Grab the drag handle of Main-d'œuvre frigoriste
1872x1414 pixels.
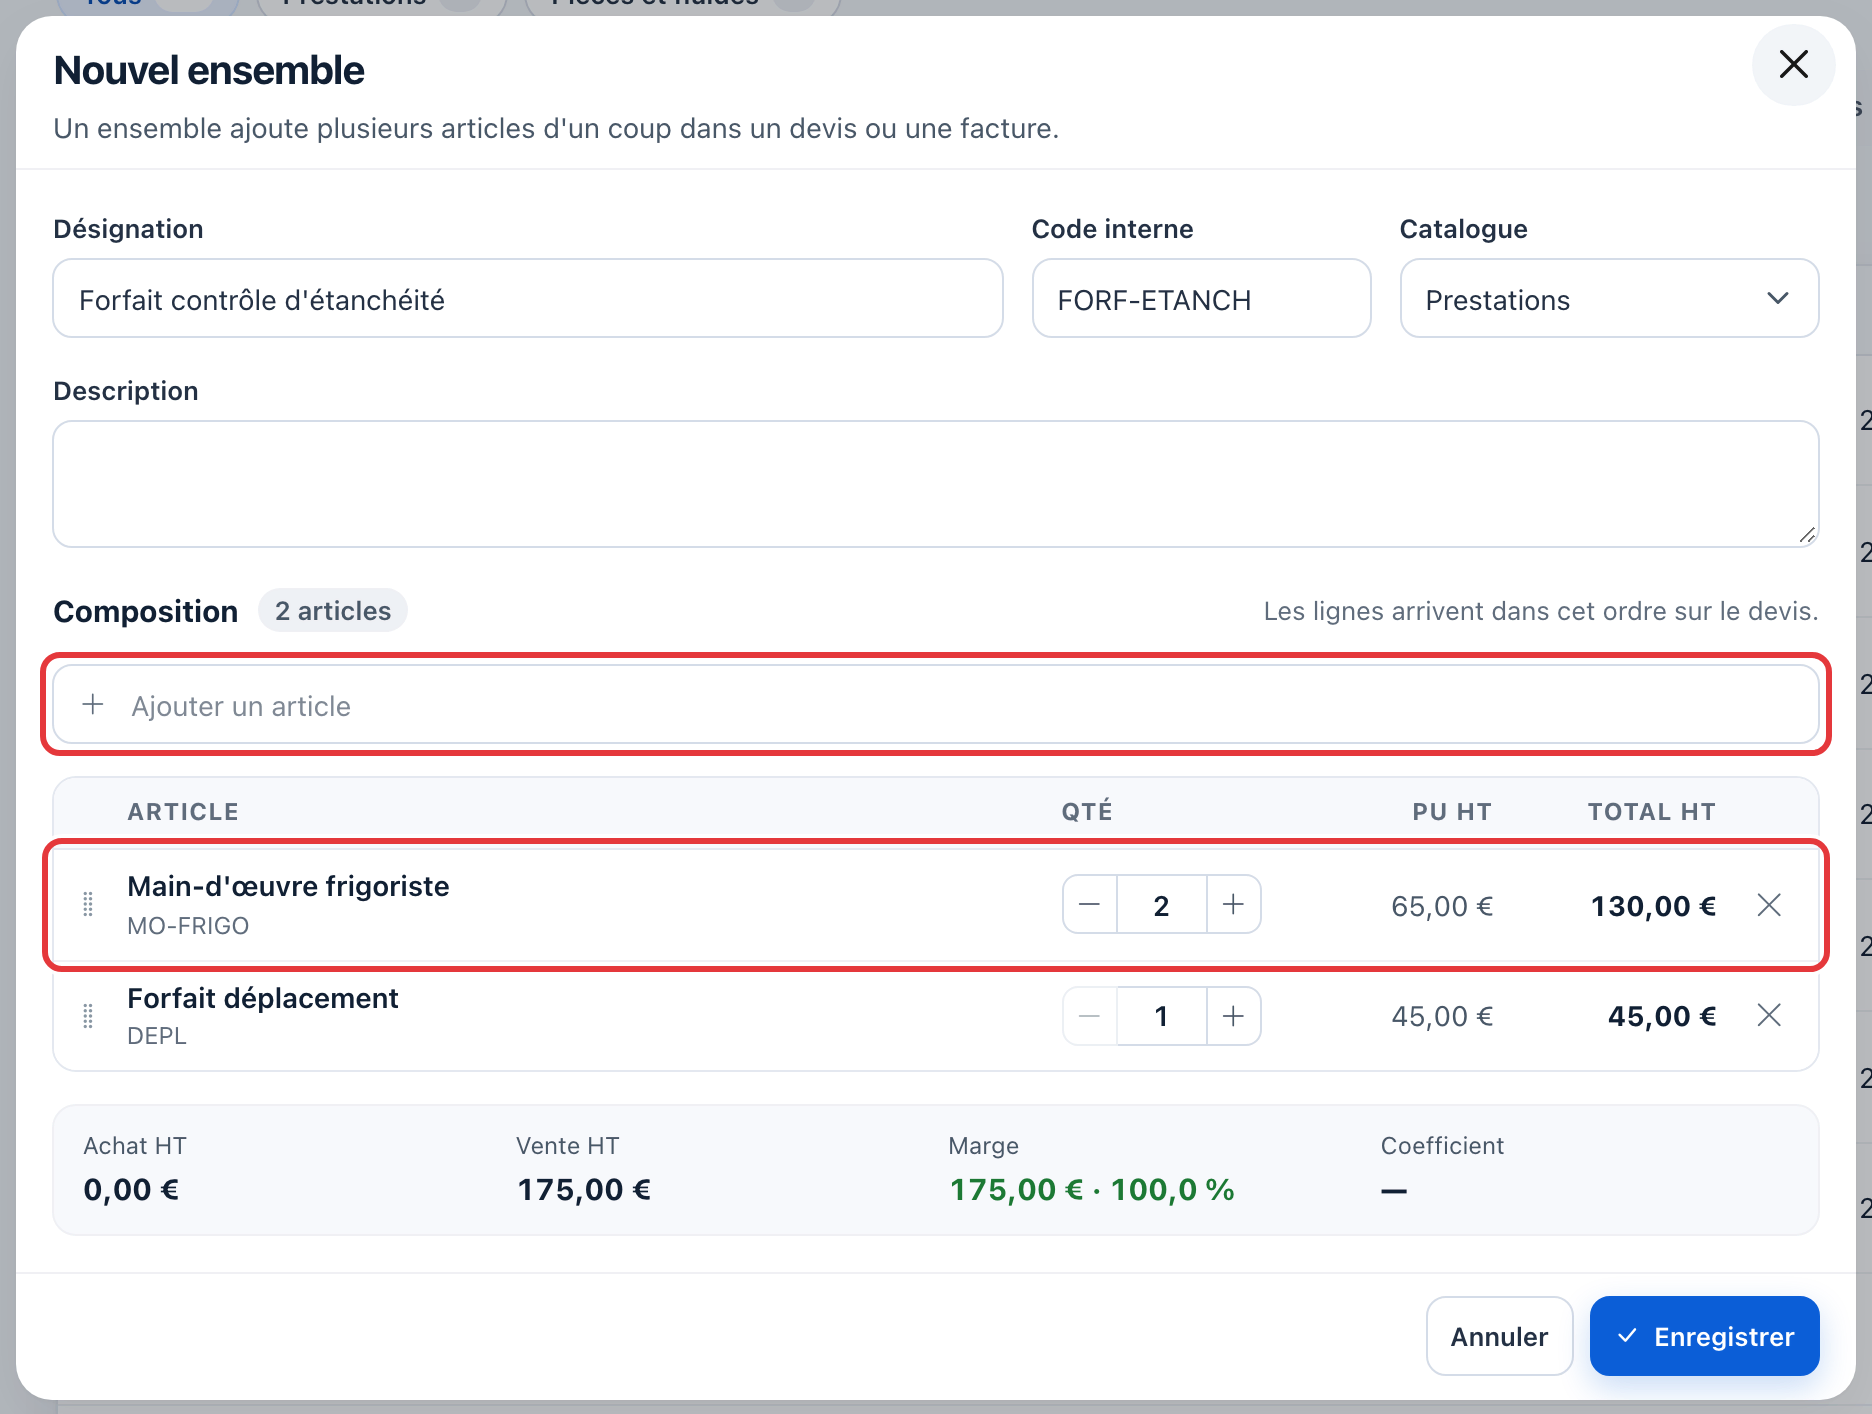point(88,905)
